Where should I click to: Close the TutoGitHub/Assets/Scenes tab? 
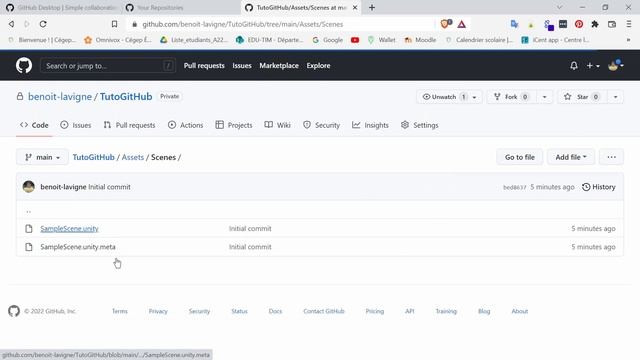[355, 7]
